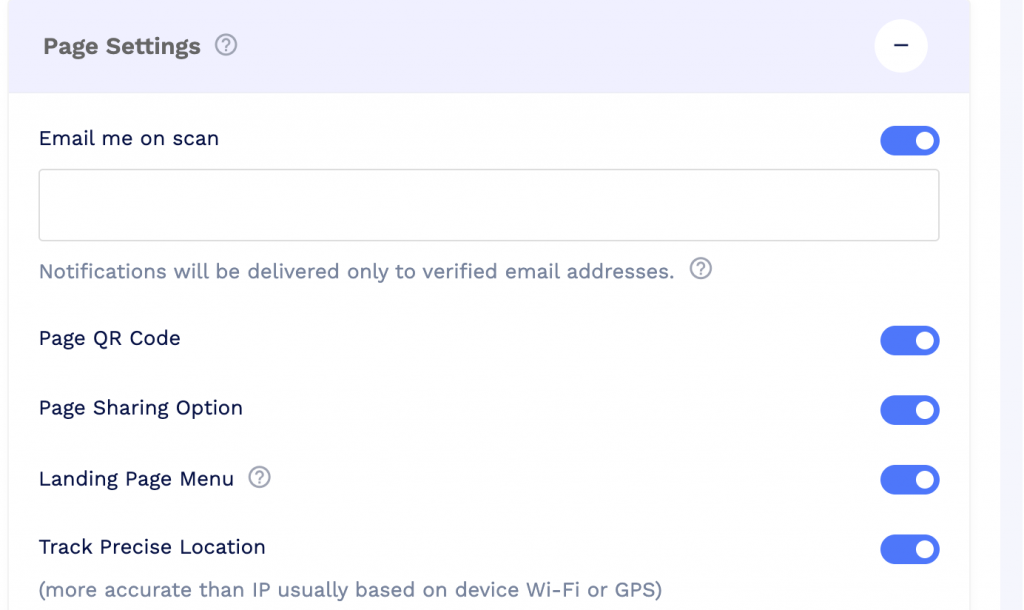Click the empty Page Settings header bar area
This screenshot has height=610, width=1024.
pos(555,46)
